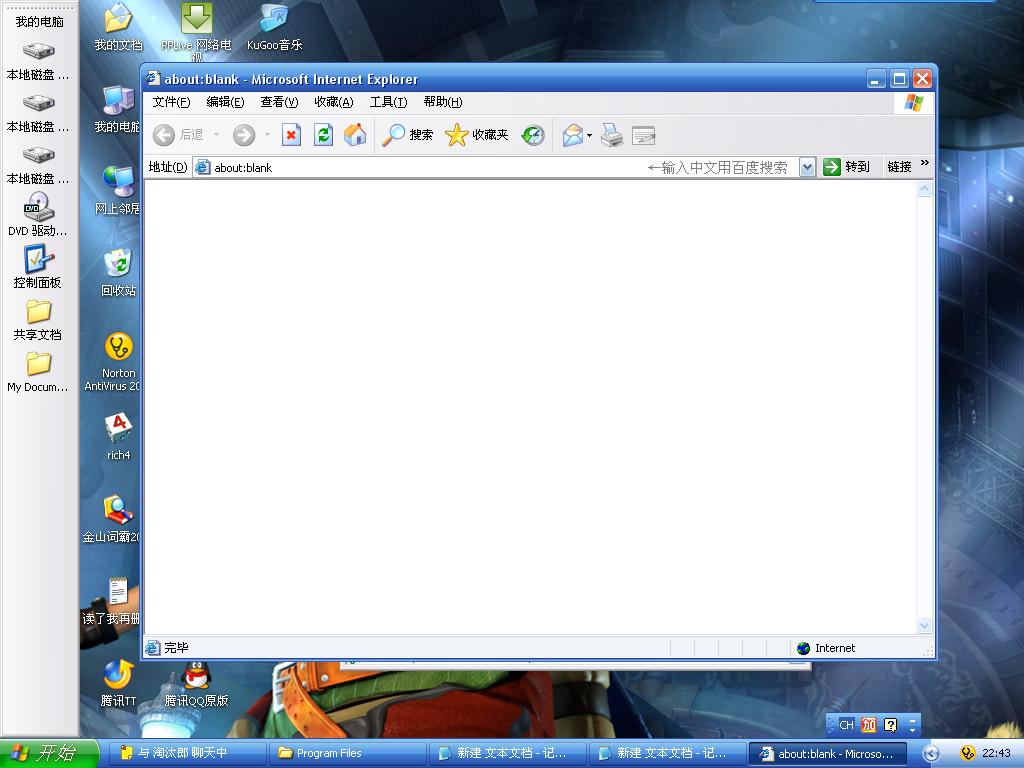This screenshot has height=768, width=1024.
Task: Click the Print icon
Action: 612,135
